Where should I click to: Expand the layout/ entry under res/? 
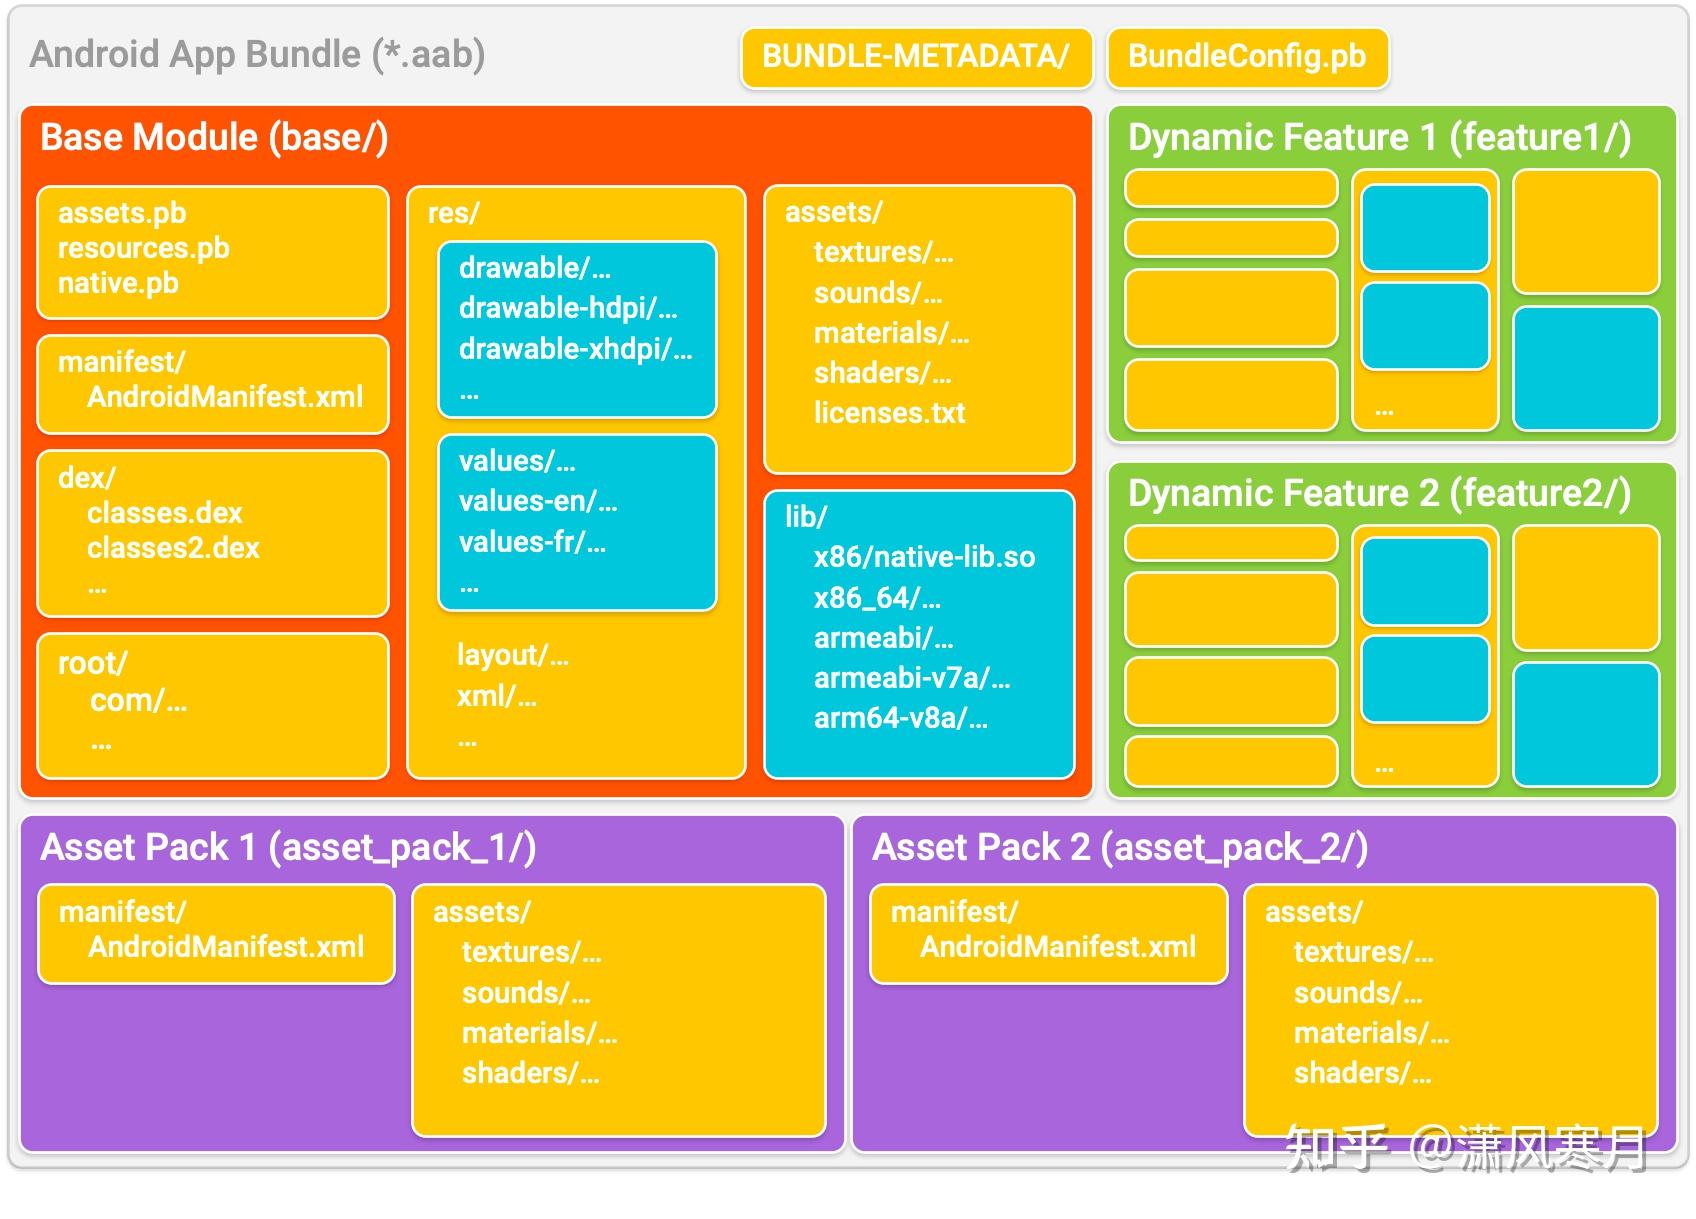[510, 655]
